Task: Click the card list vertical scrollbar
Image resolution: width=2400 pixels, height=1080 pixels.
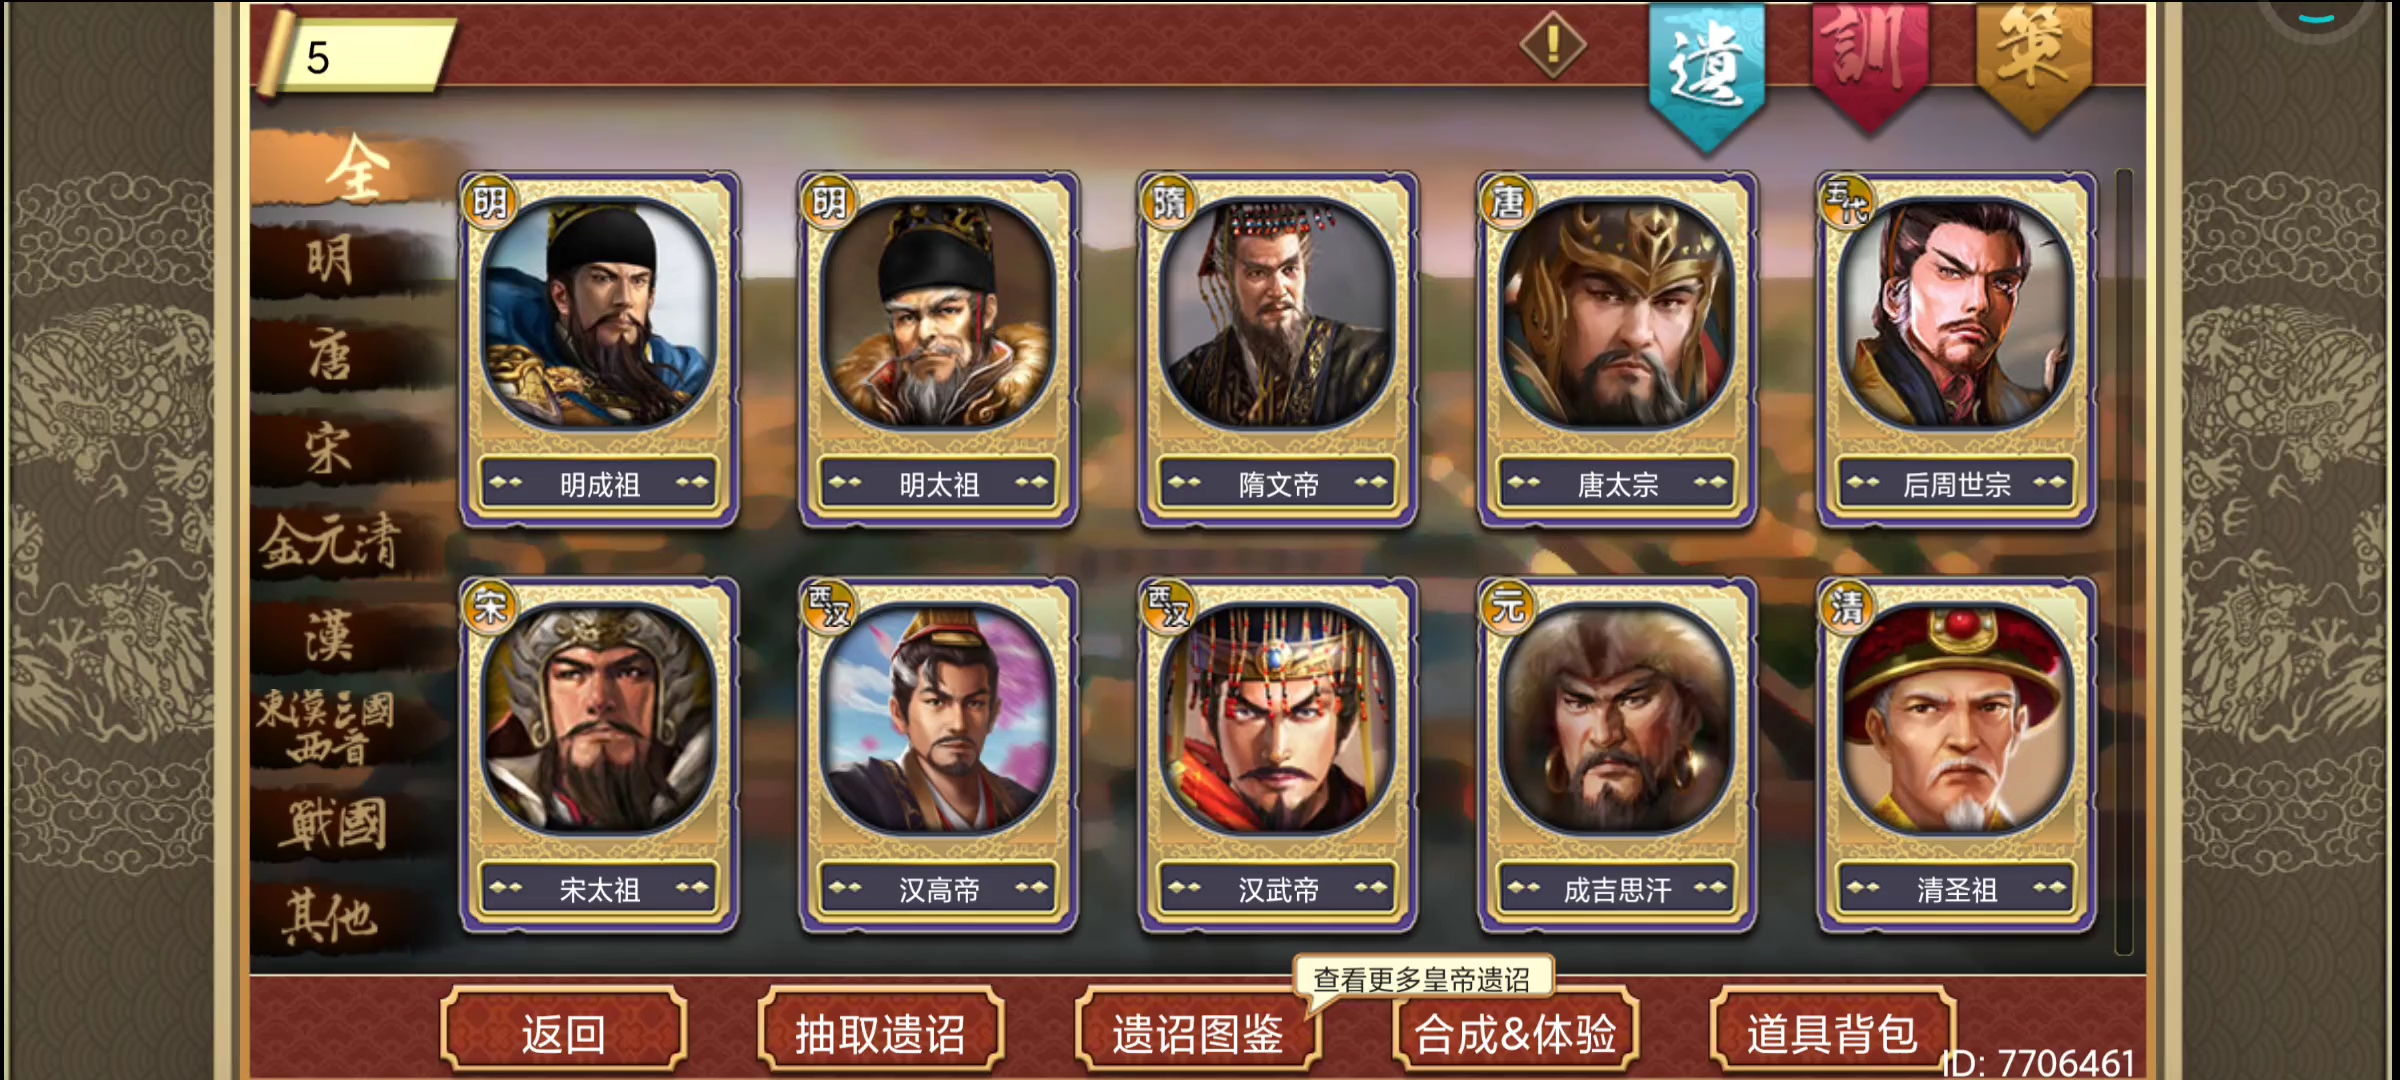Action: click(x=2124, y=562)
